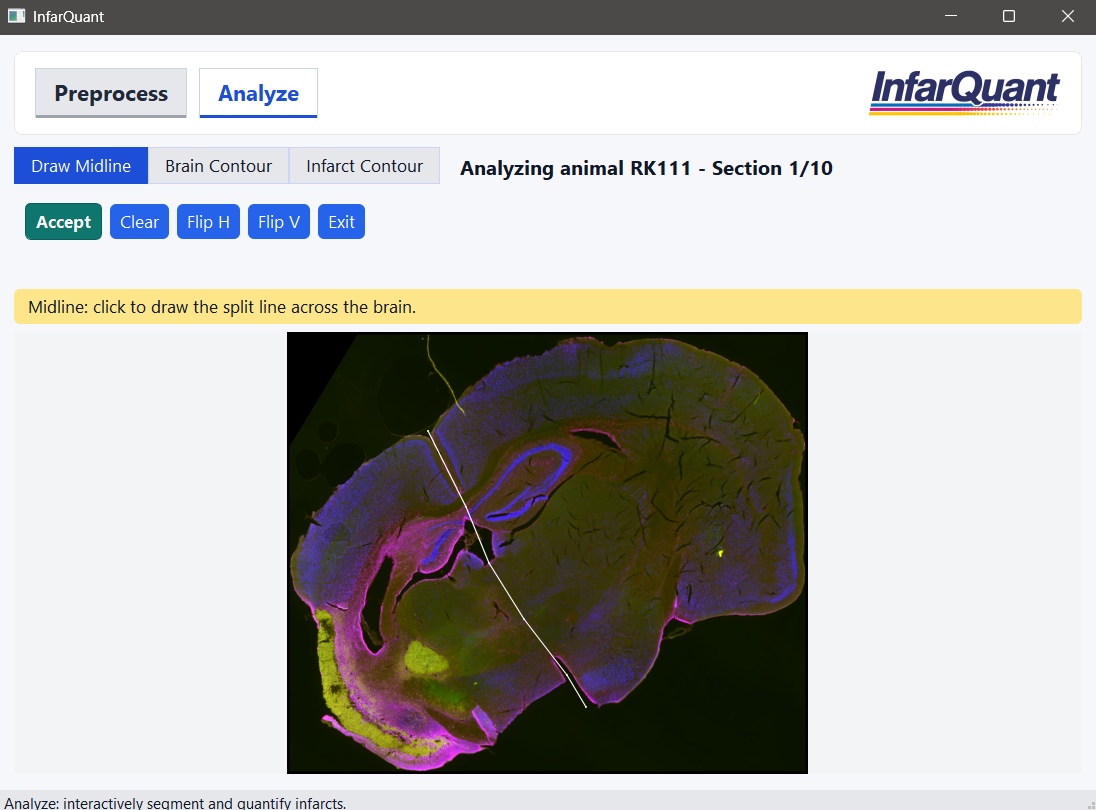
Task: Clear the current midline drawing
Action: [139, 221]
